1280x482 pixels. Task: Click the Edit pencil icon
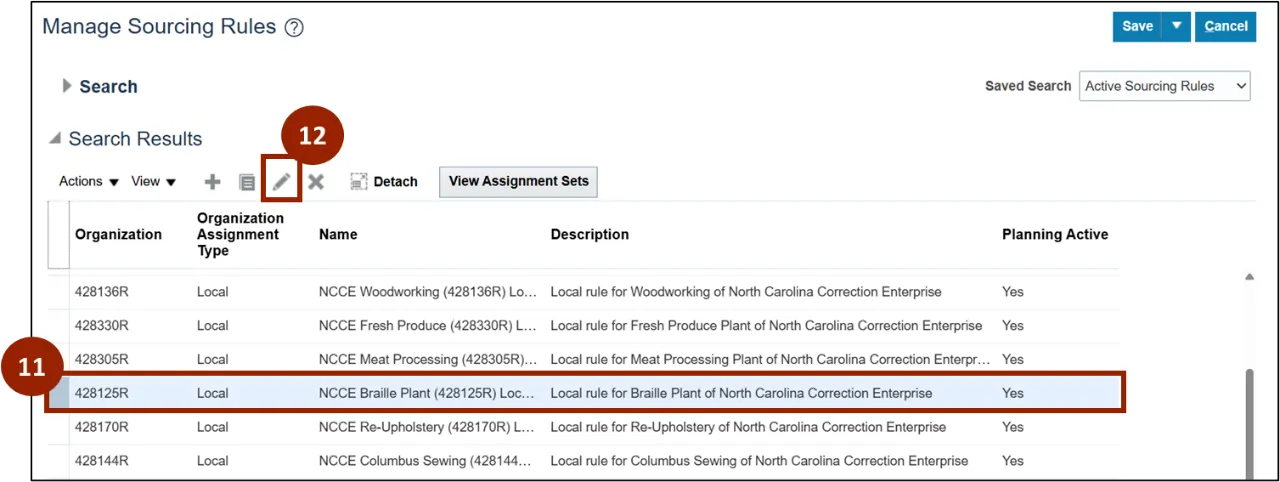tap(282, 181)
